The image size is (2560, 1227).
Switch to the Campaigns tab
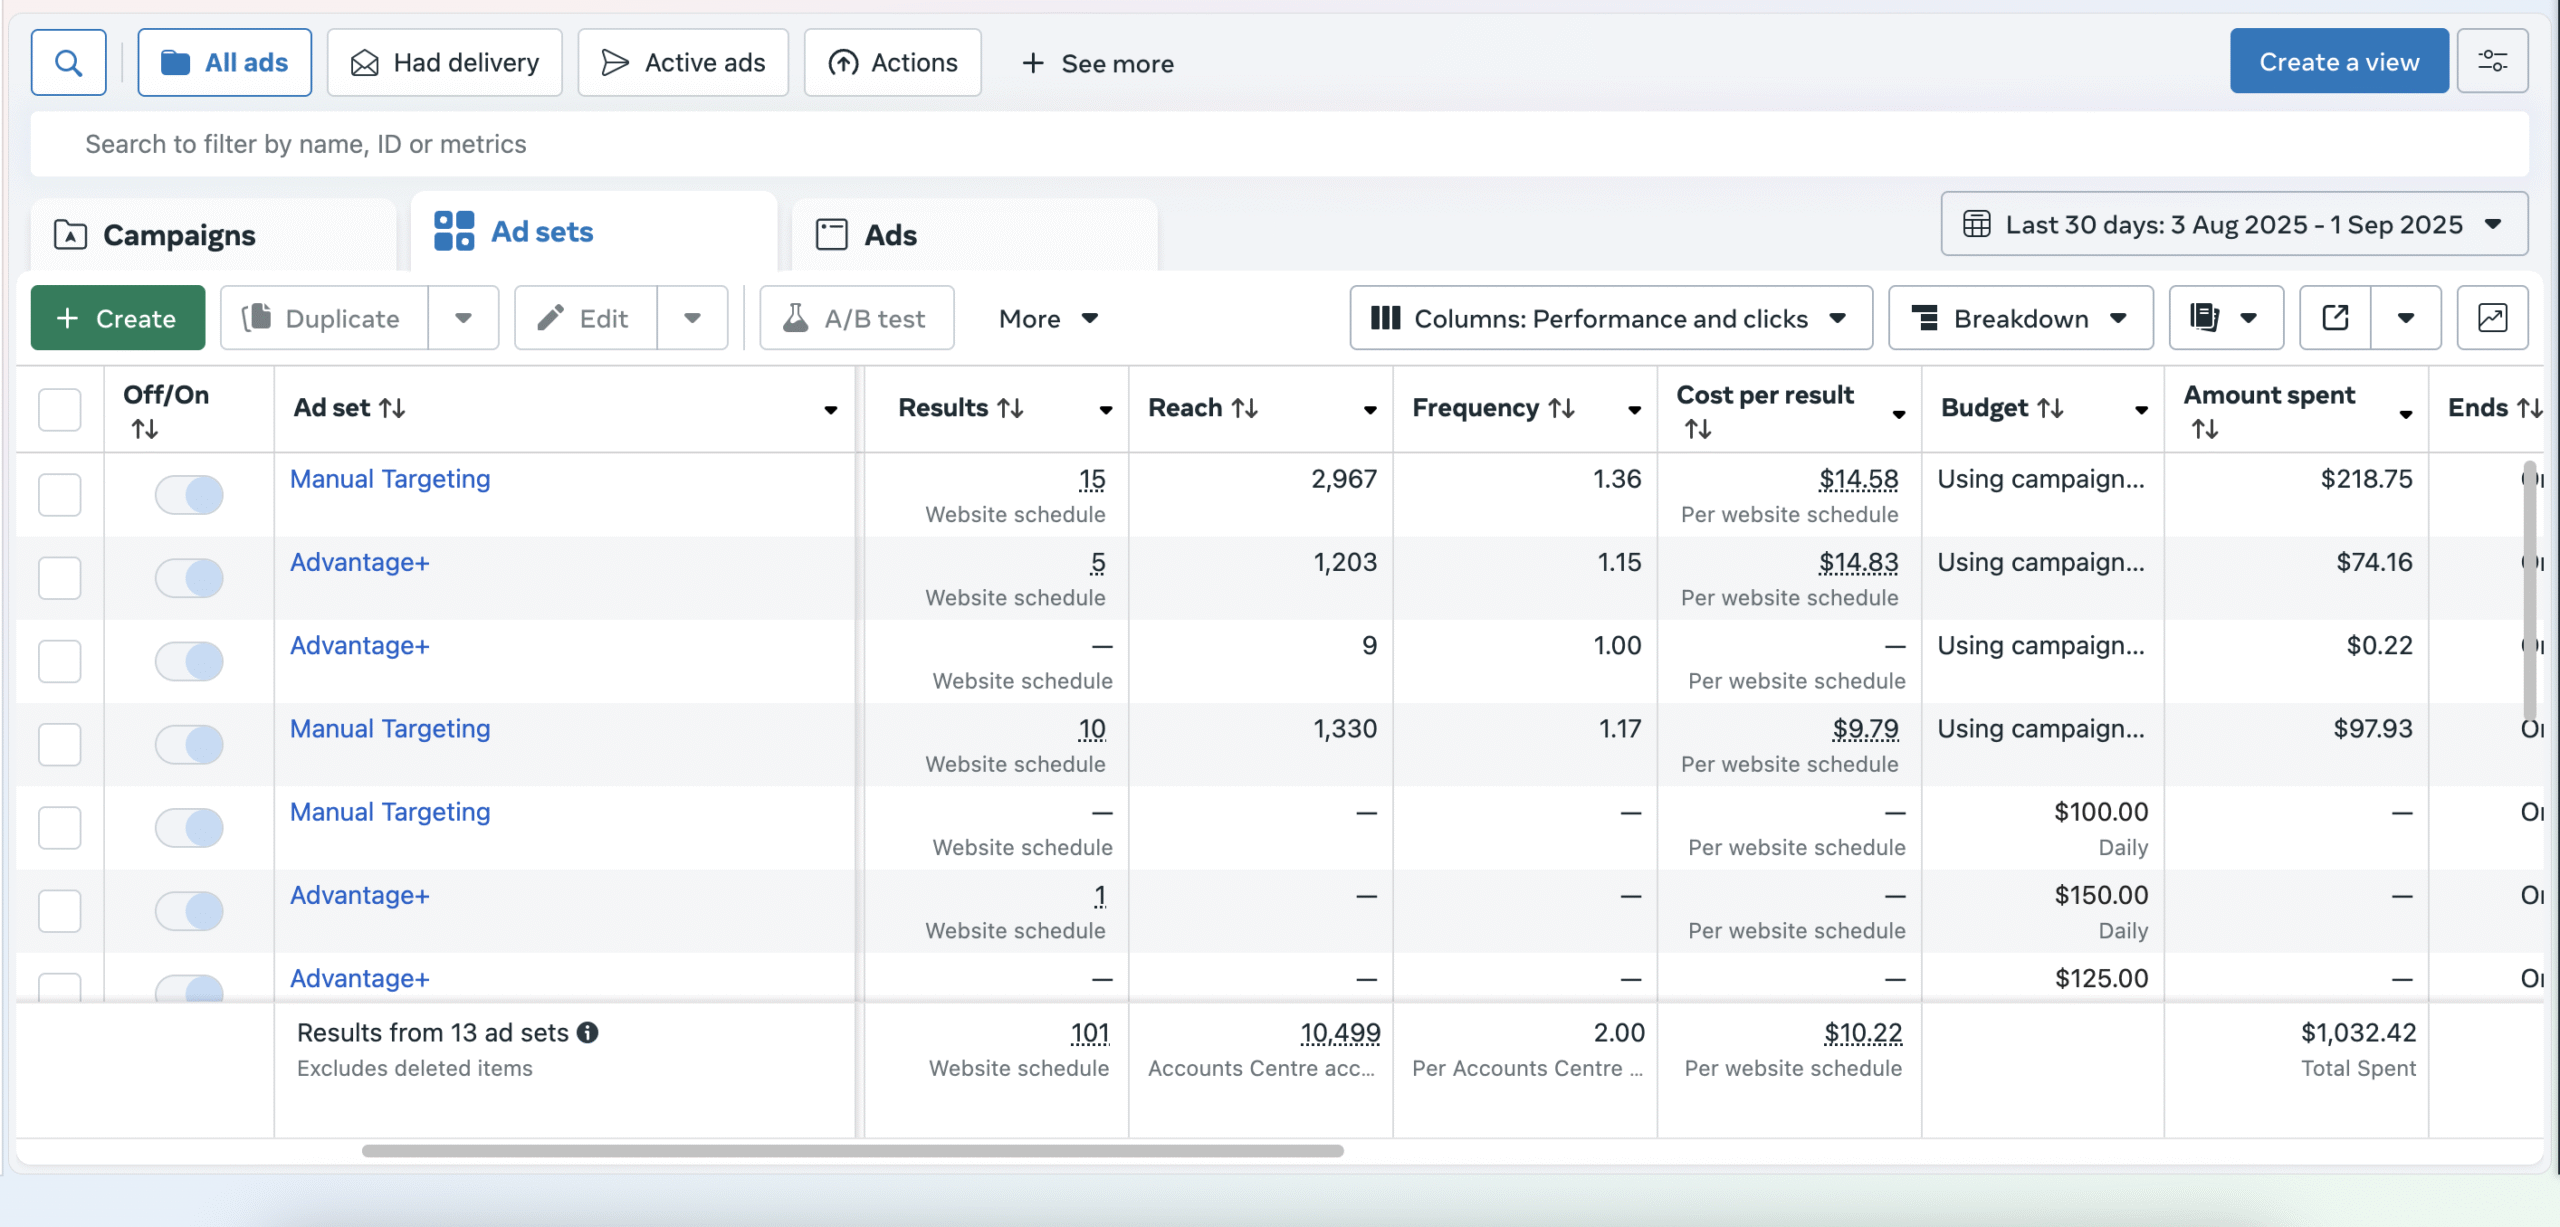(180, 235)
